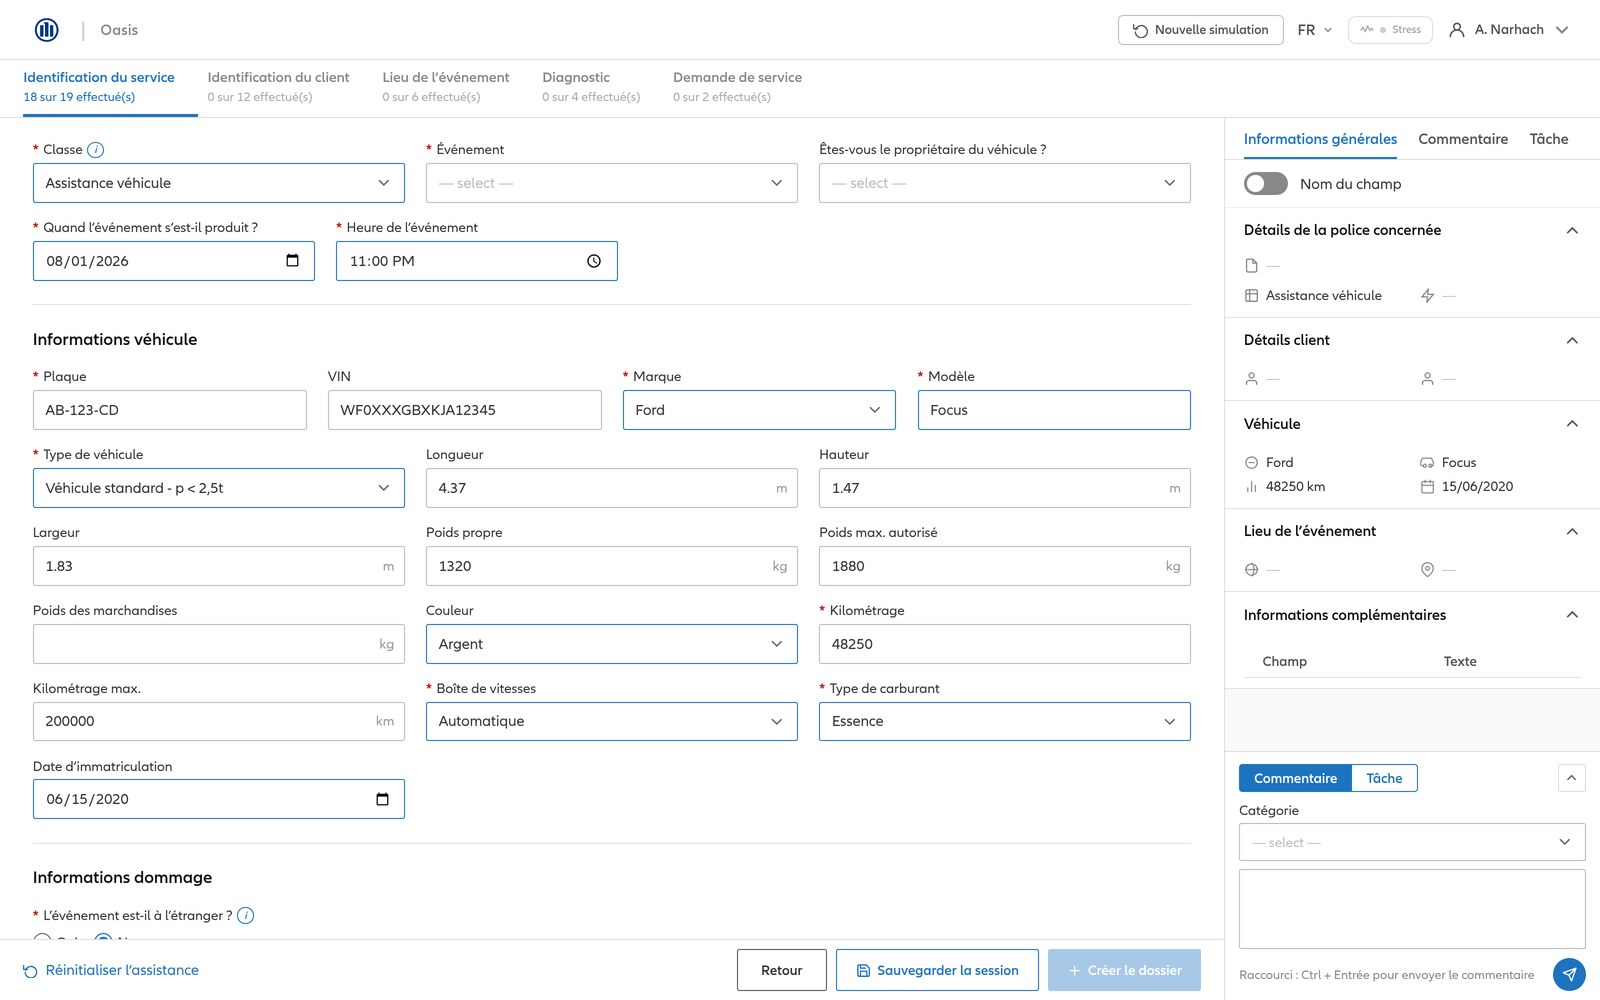
Task: Open the A. Narhach account menu
Action: tap(1509, 30)
